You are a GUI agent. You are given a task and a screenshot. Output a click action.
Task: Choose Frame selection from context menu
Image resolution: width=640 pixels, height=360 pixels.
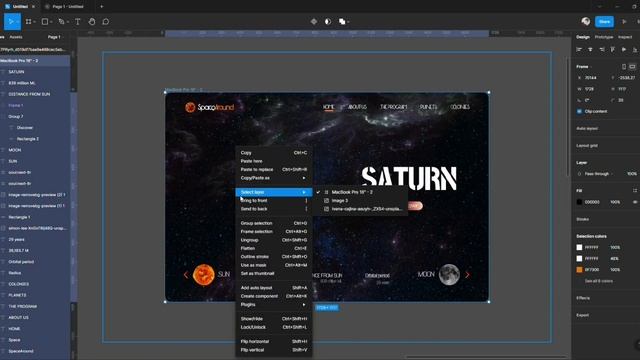click(273, 231)
